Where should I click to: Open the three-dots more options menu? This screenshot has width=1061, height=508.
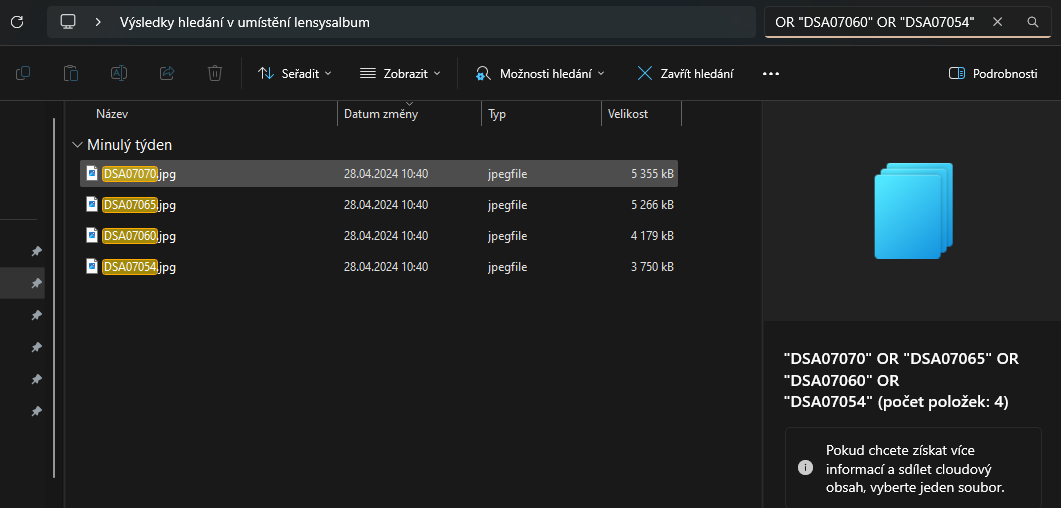[771, 74]
